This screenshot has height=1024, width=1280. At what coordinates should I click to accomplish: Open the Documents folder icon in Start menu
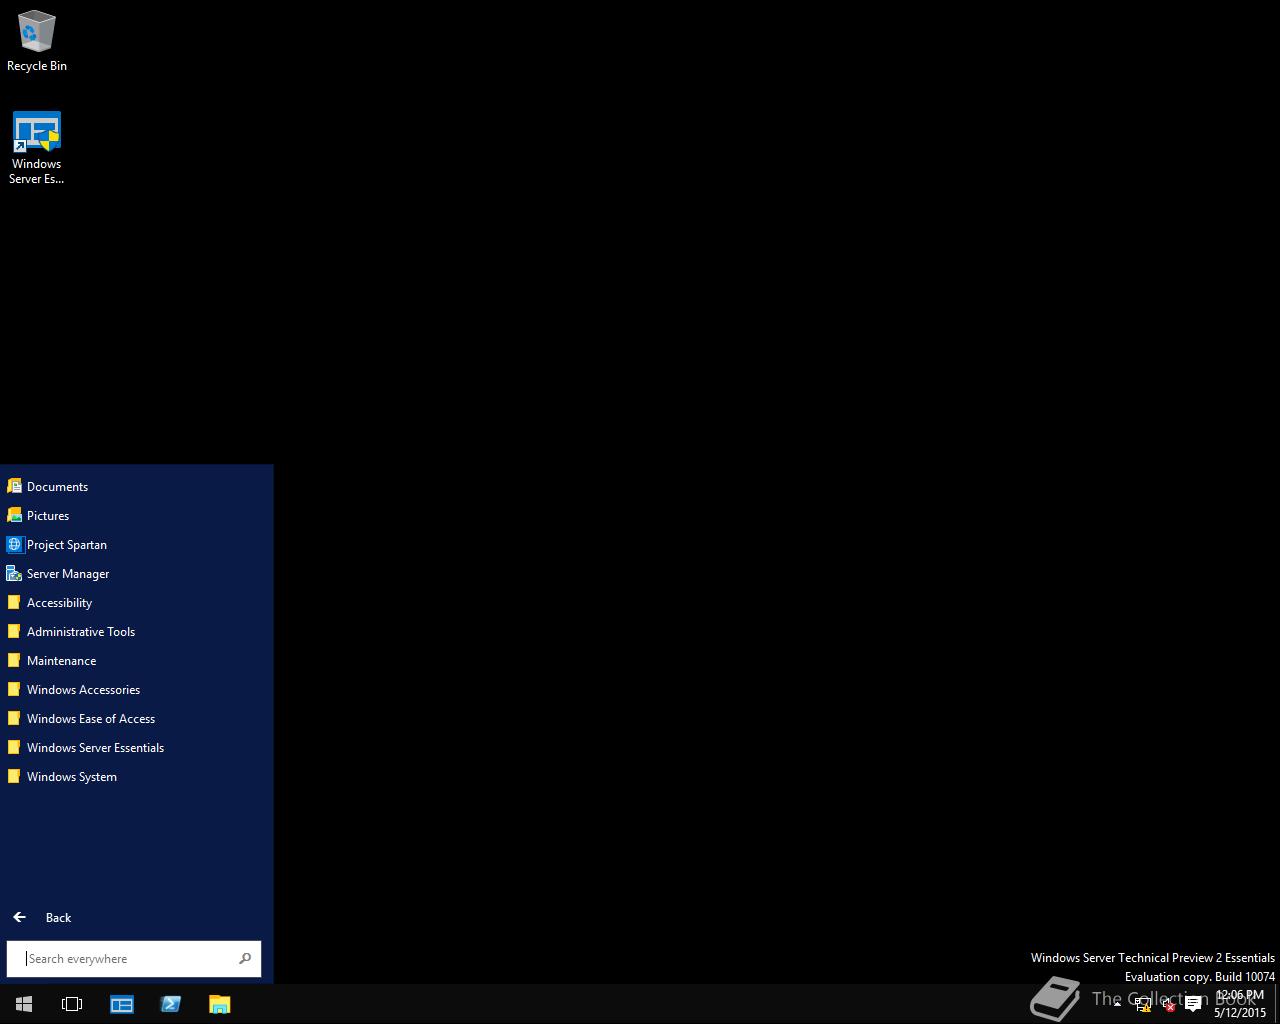pyautogui.click(x=14, y=486)
